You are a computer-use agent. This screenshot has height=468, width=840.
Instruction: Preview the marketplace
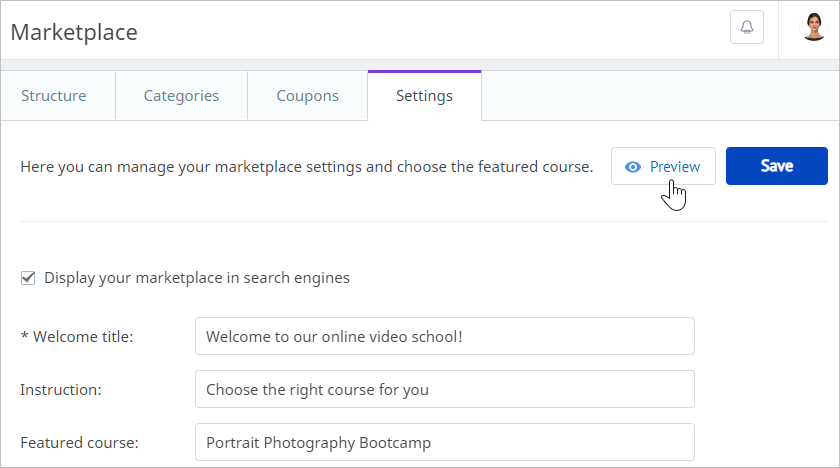click(663, 166)
